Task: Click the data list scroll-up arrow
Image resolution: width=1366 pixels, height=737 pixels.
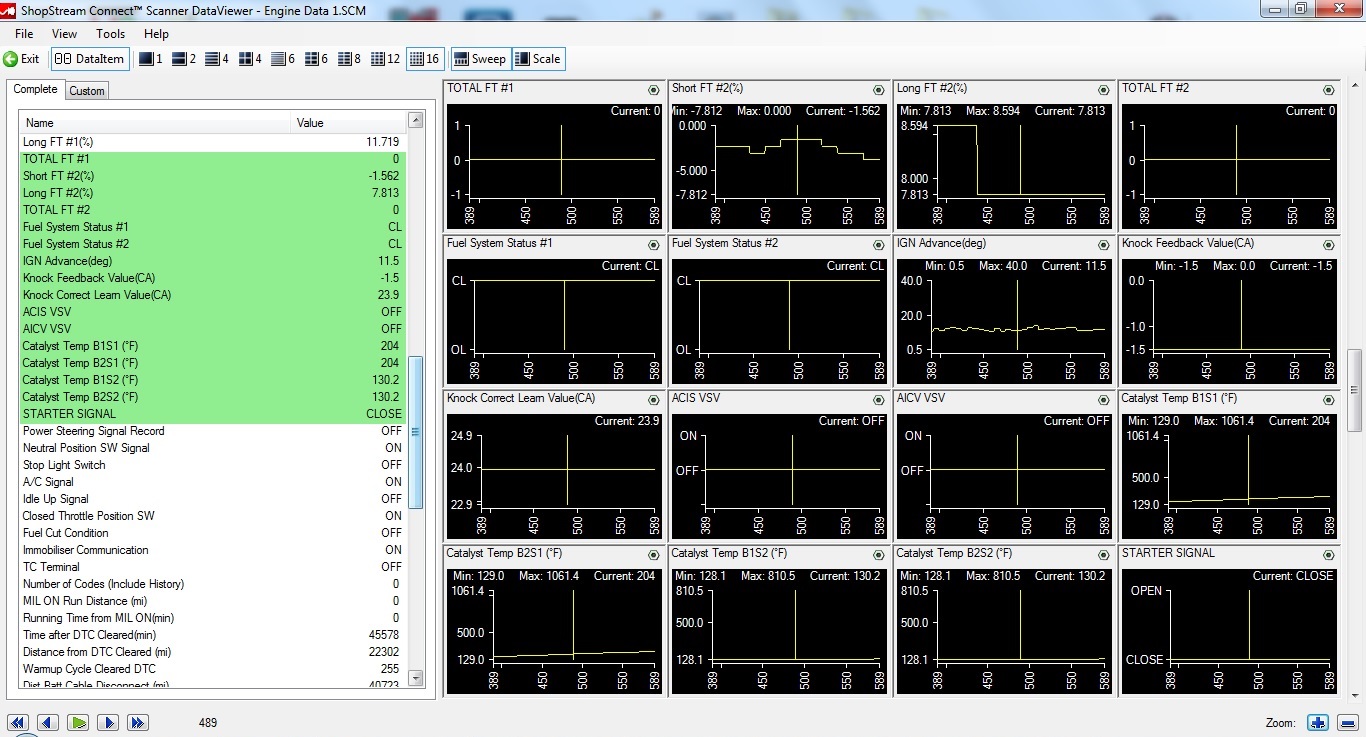Action: (416, 121)
